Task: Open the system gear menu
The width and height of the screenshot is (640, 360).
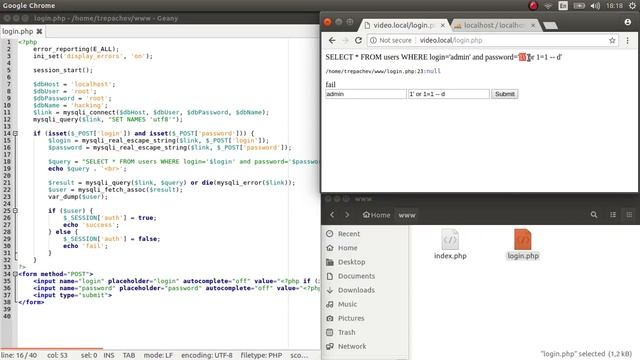Action: pos(633,6)
